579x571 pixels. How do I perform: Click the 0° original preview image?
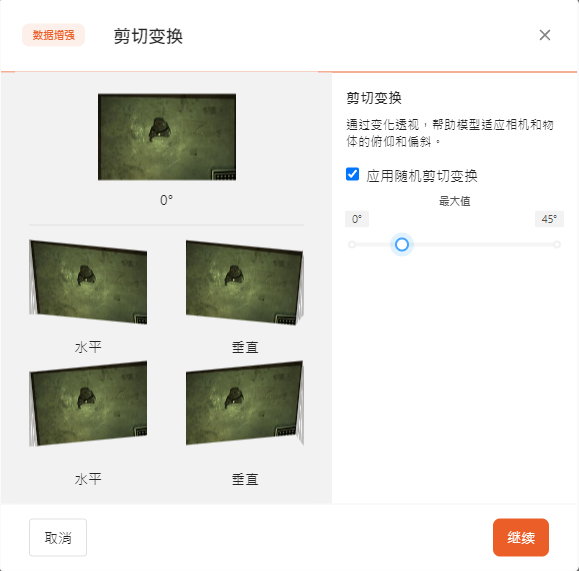(x=167, y=137)
